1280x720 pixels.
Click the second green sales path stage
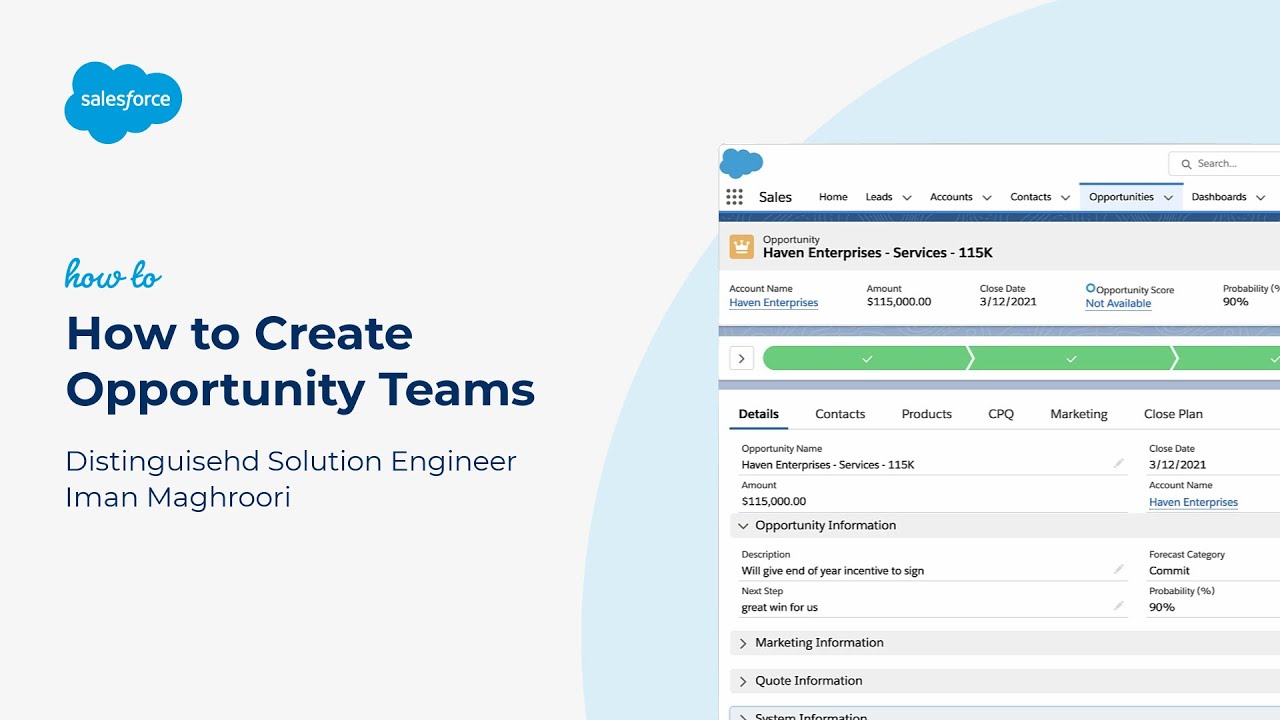pos(1071,358)
